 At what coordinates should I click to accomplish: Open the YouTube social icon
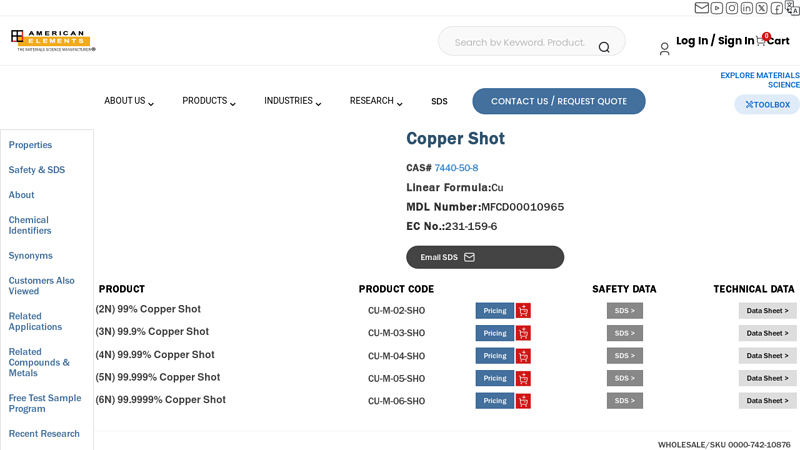pos(716,8)
